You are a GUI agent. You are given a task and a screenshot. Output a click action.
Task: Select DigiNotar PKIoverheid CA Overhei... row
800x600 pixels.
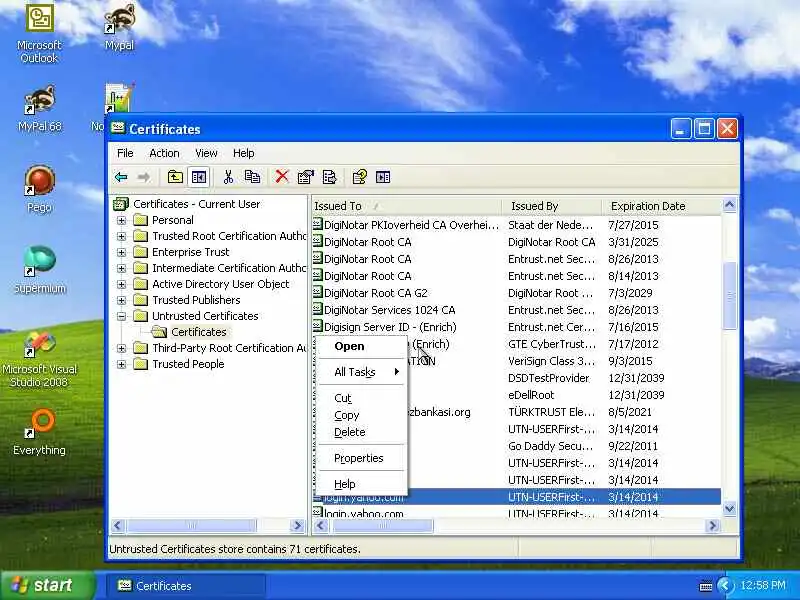tap(516, 225)
